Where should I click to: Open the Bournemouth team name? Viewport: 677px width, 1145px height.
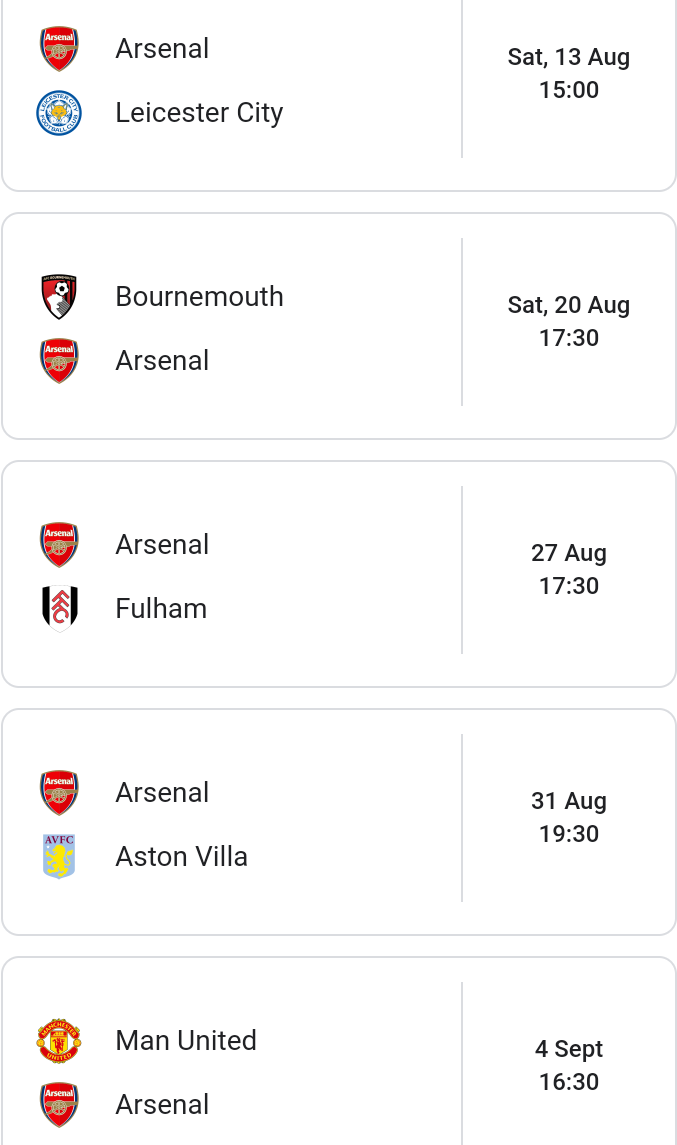pos(199,296)
